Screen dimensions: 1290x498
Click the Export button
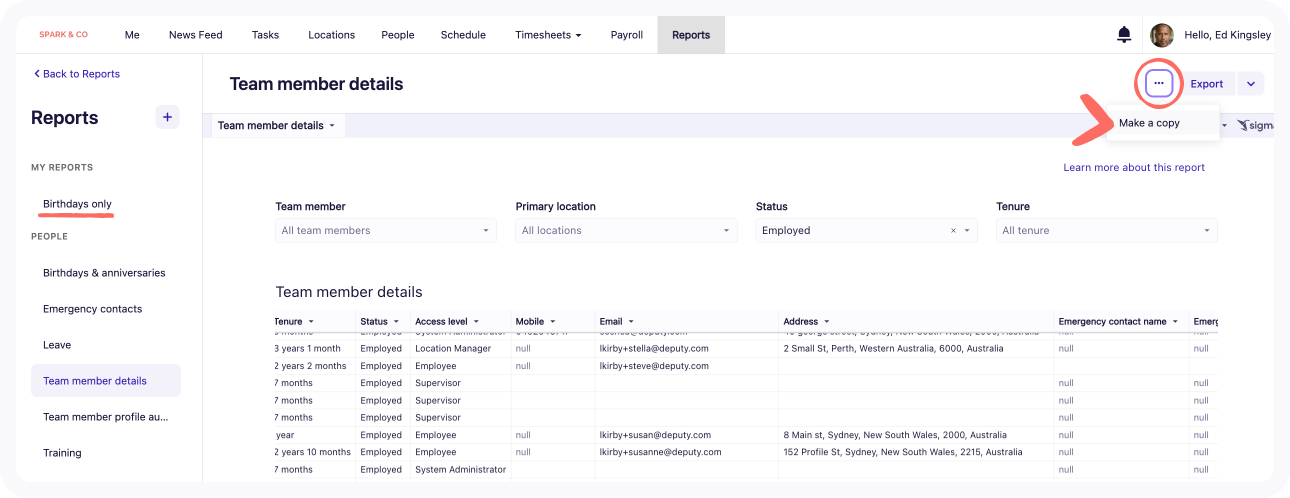point(1207,84)
